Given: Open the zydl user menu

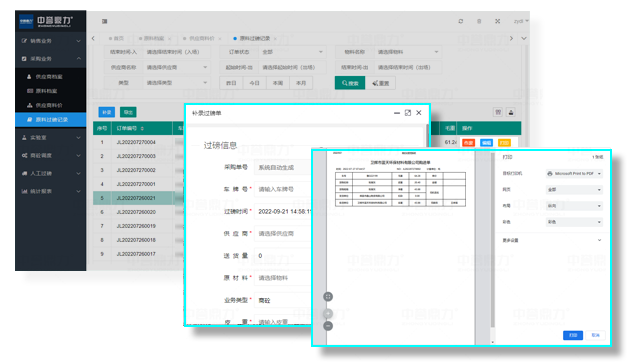Looking at the screenshot, I should [x=521, y=21].
